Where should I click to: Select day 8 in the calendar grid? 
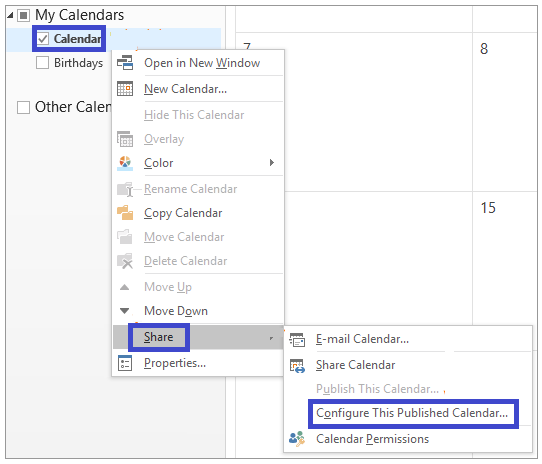(x=484, y=49)
